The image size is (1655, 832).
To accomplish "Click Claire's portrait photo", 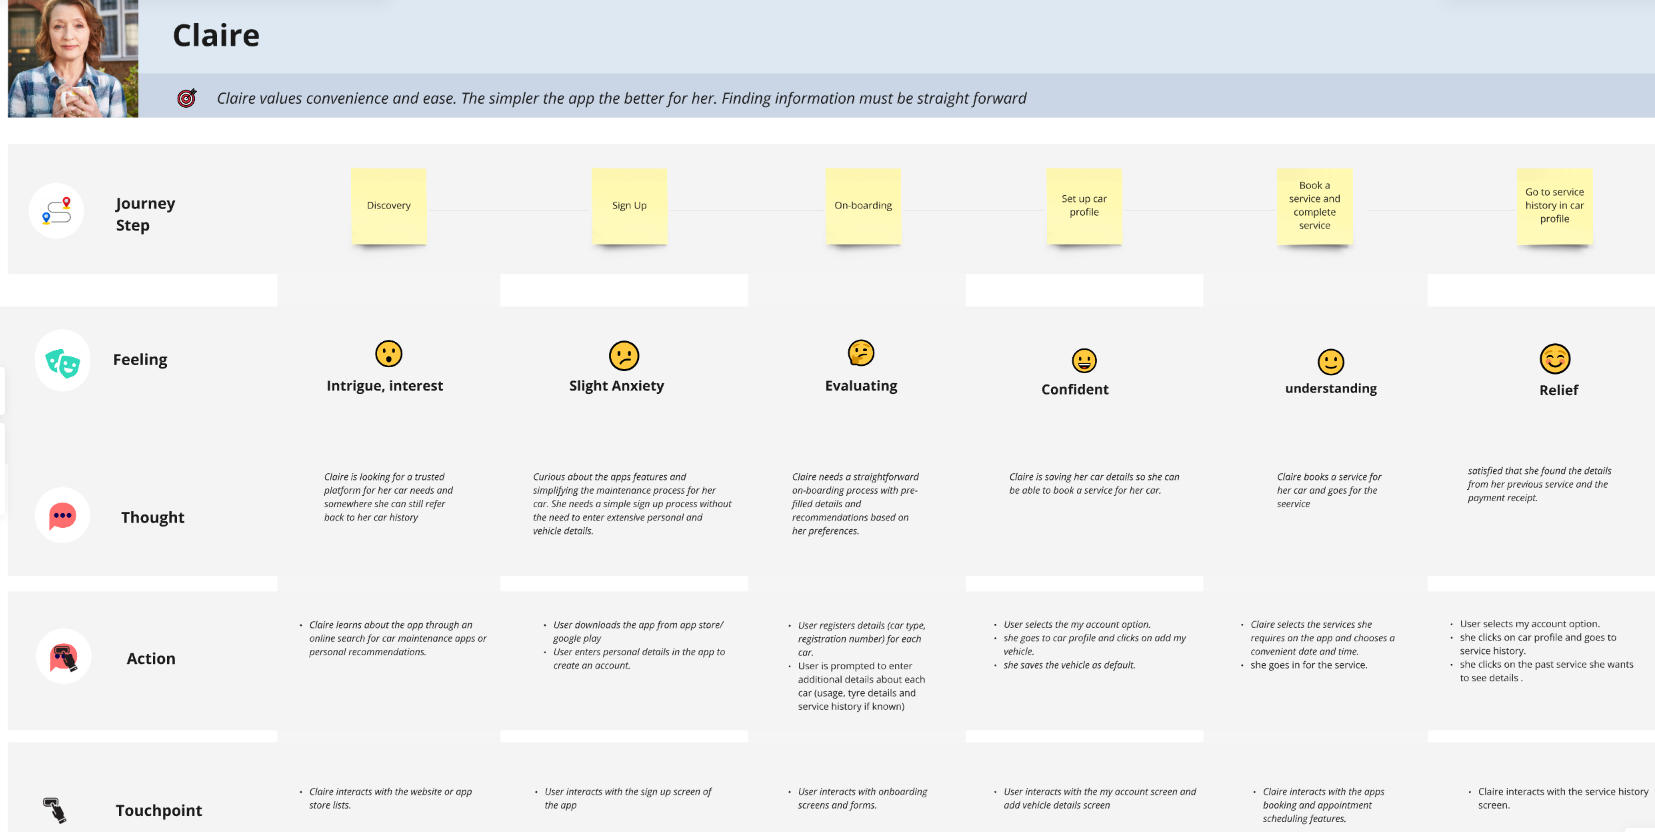I will click(x=73, y=59).
